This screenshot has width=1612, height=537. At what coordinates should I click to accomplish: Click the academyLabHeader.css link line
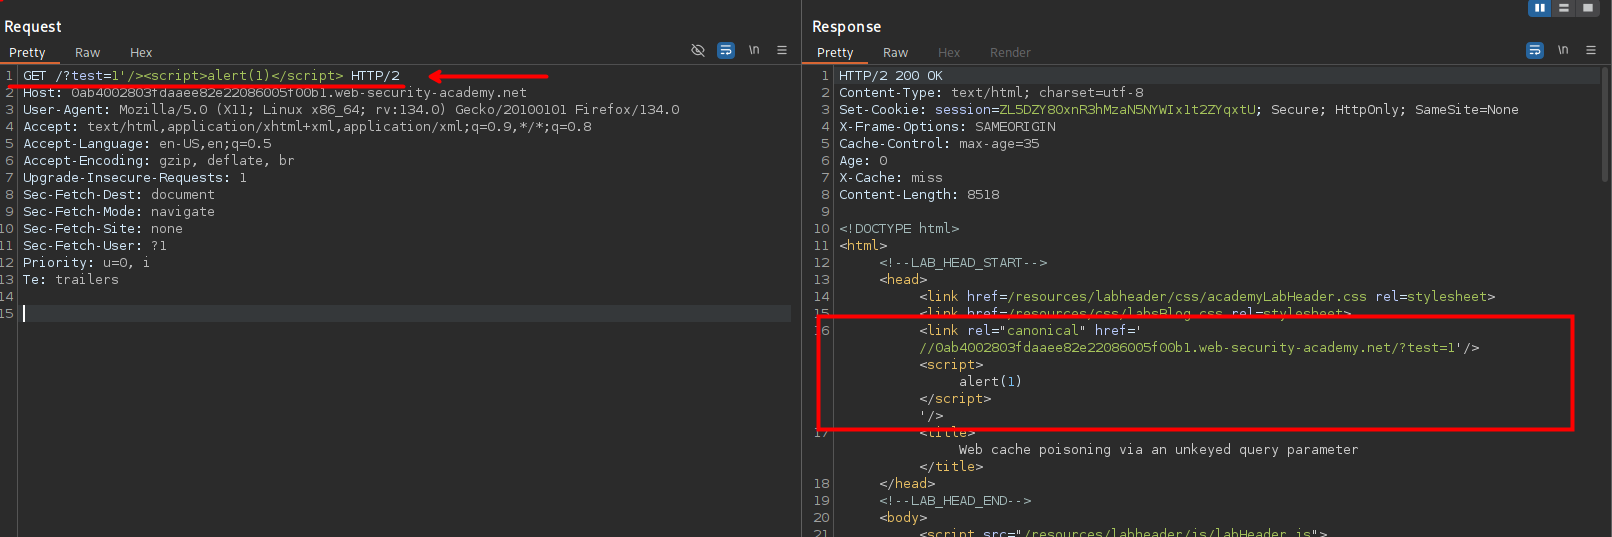[x=1207, y=297]
